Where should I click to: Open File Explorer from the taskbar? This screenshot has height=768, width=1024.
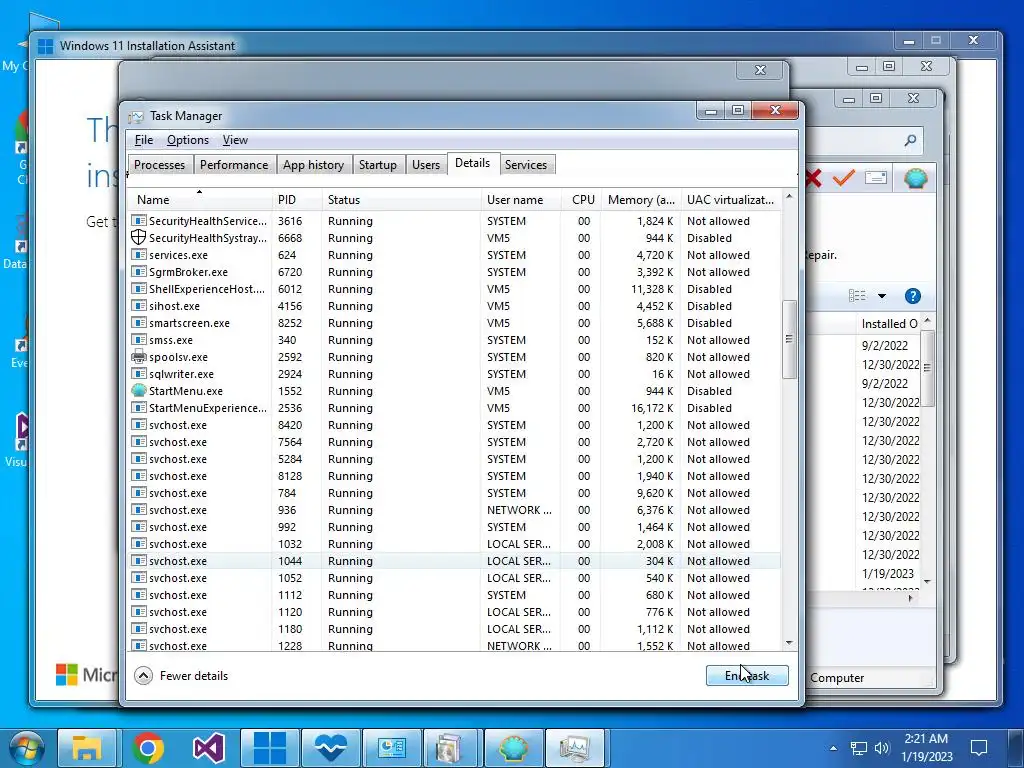point(86,748)
